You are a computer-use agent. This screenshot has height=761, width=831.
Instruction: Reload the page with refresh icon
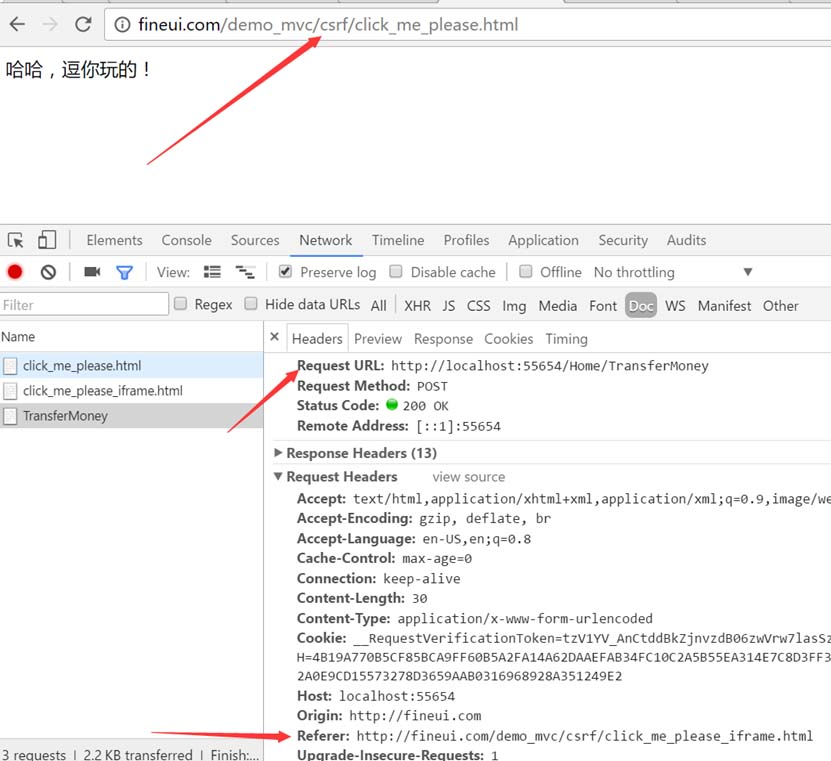pyautogui.click(x=83, y=24)
